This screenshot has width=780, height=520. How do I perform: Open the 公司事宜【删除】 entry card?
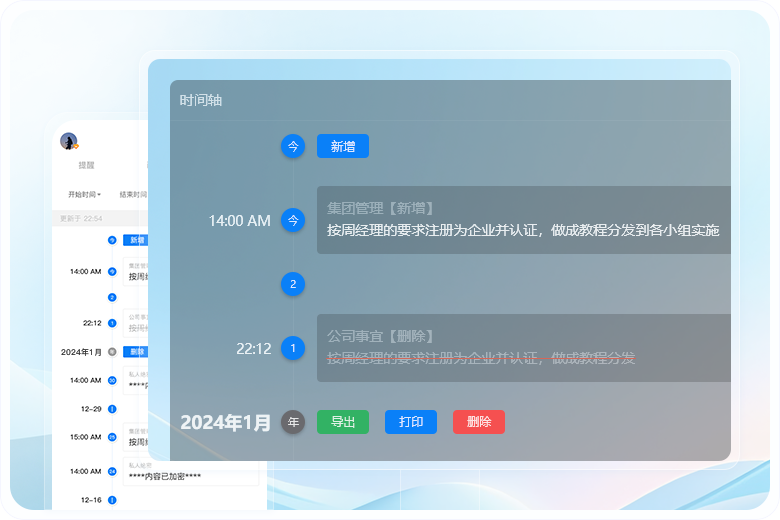(524, 348)
